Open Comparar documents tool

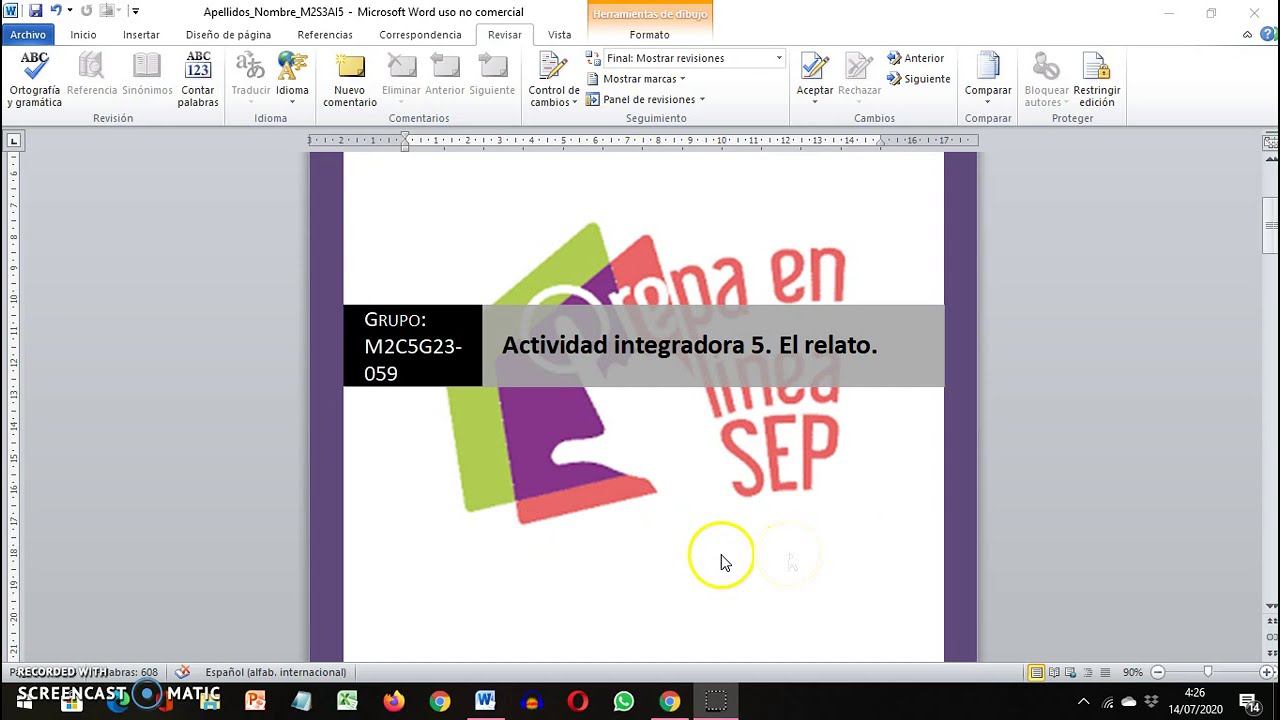tap(988, 80)
